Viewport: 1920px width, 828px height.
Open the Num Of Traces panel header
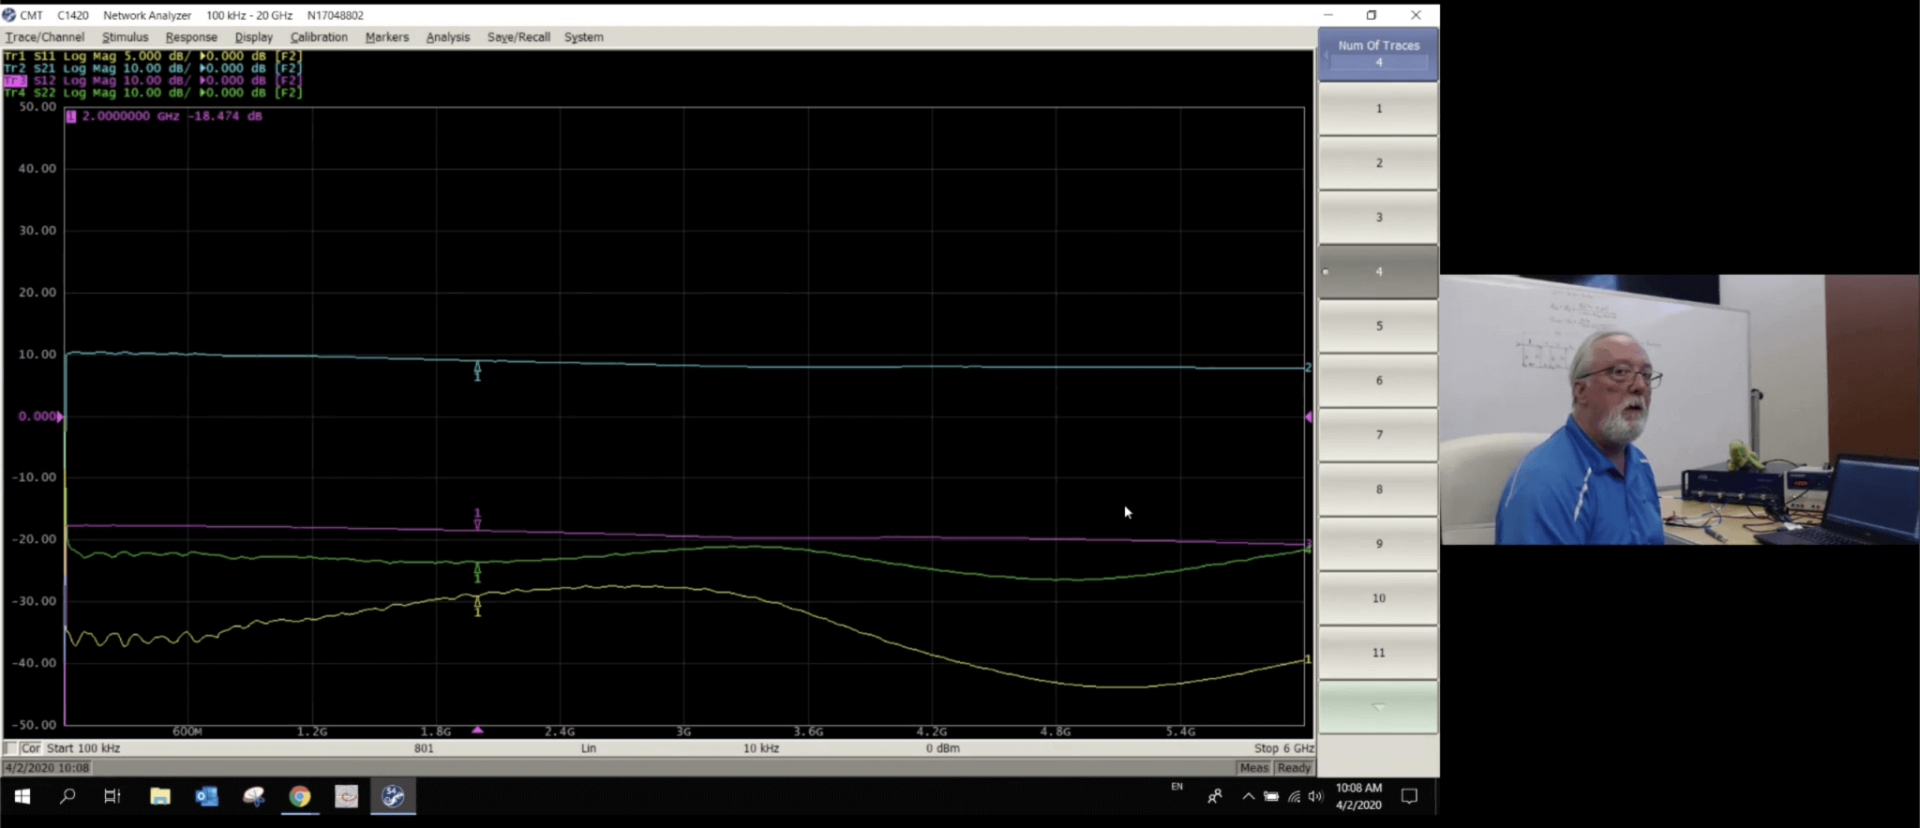[x=1378, y=53]
